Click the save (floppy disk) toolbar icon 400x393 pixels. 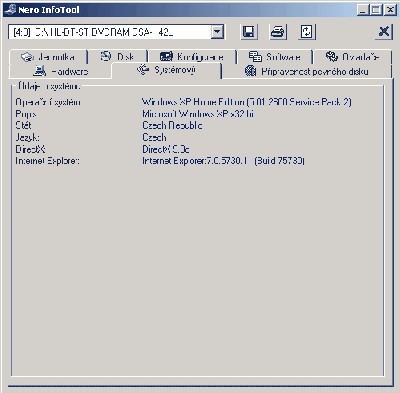point(249,32)
